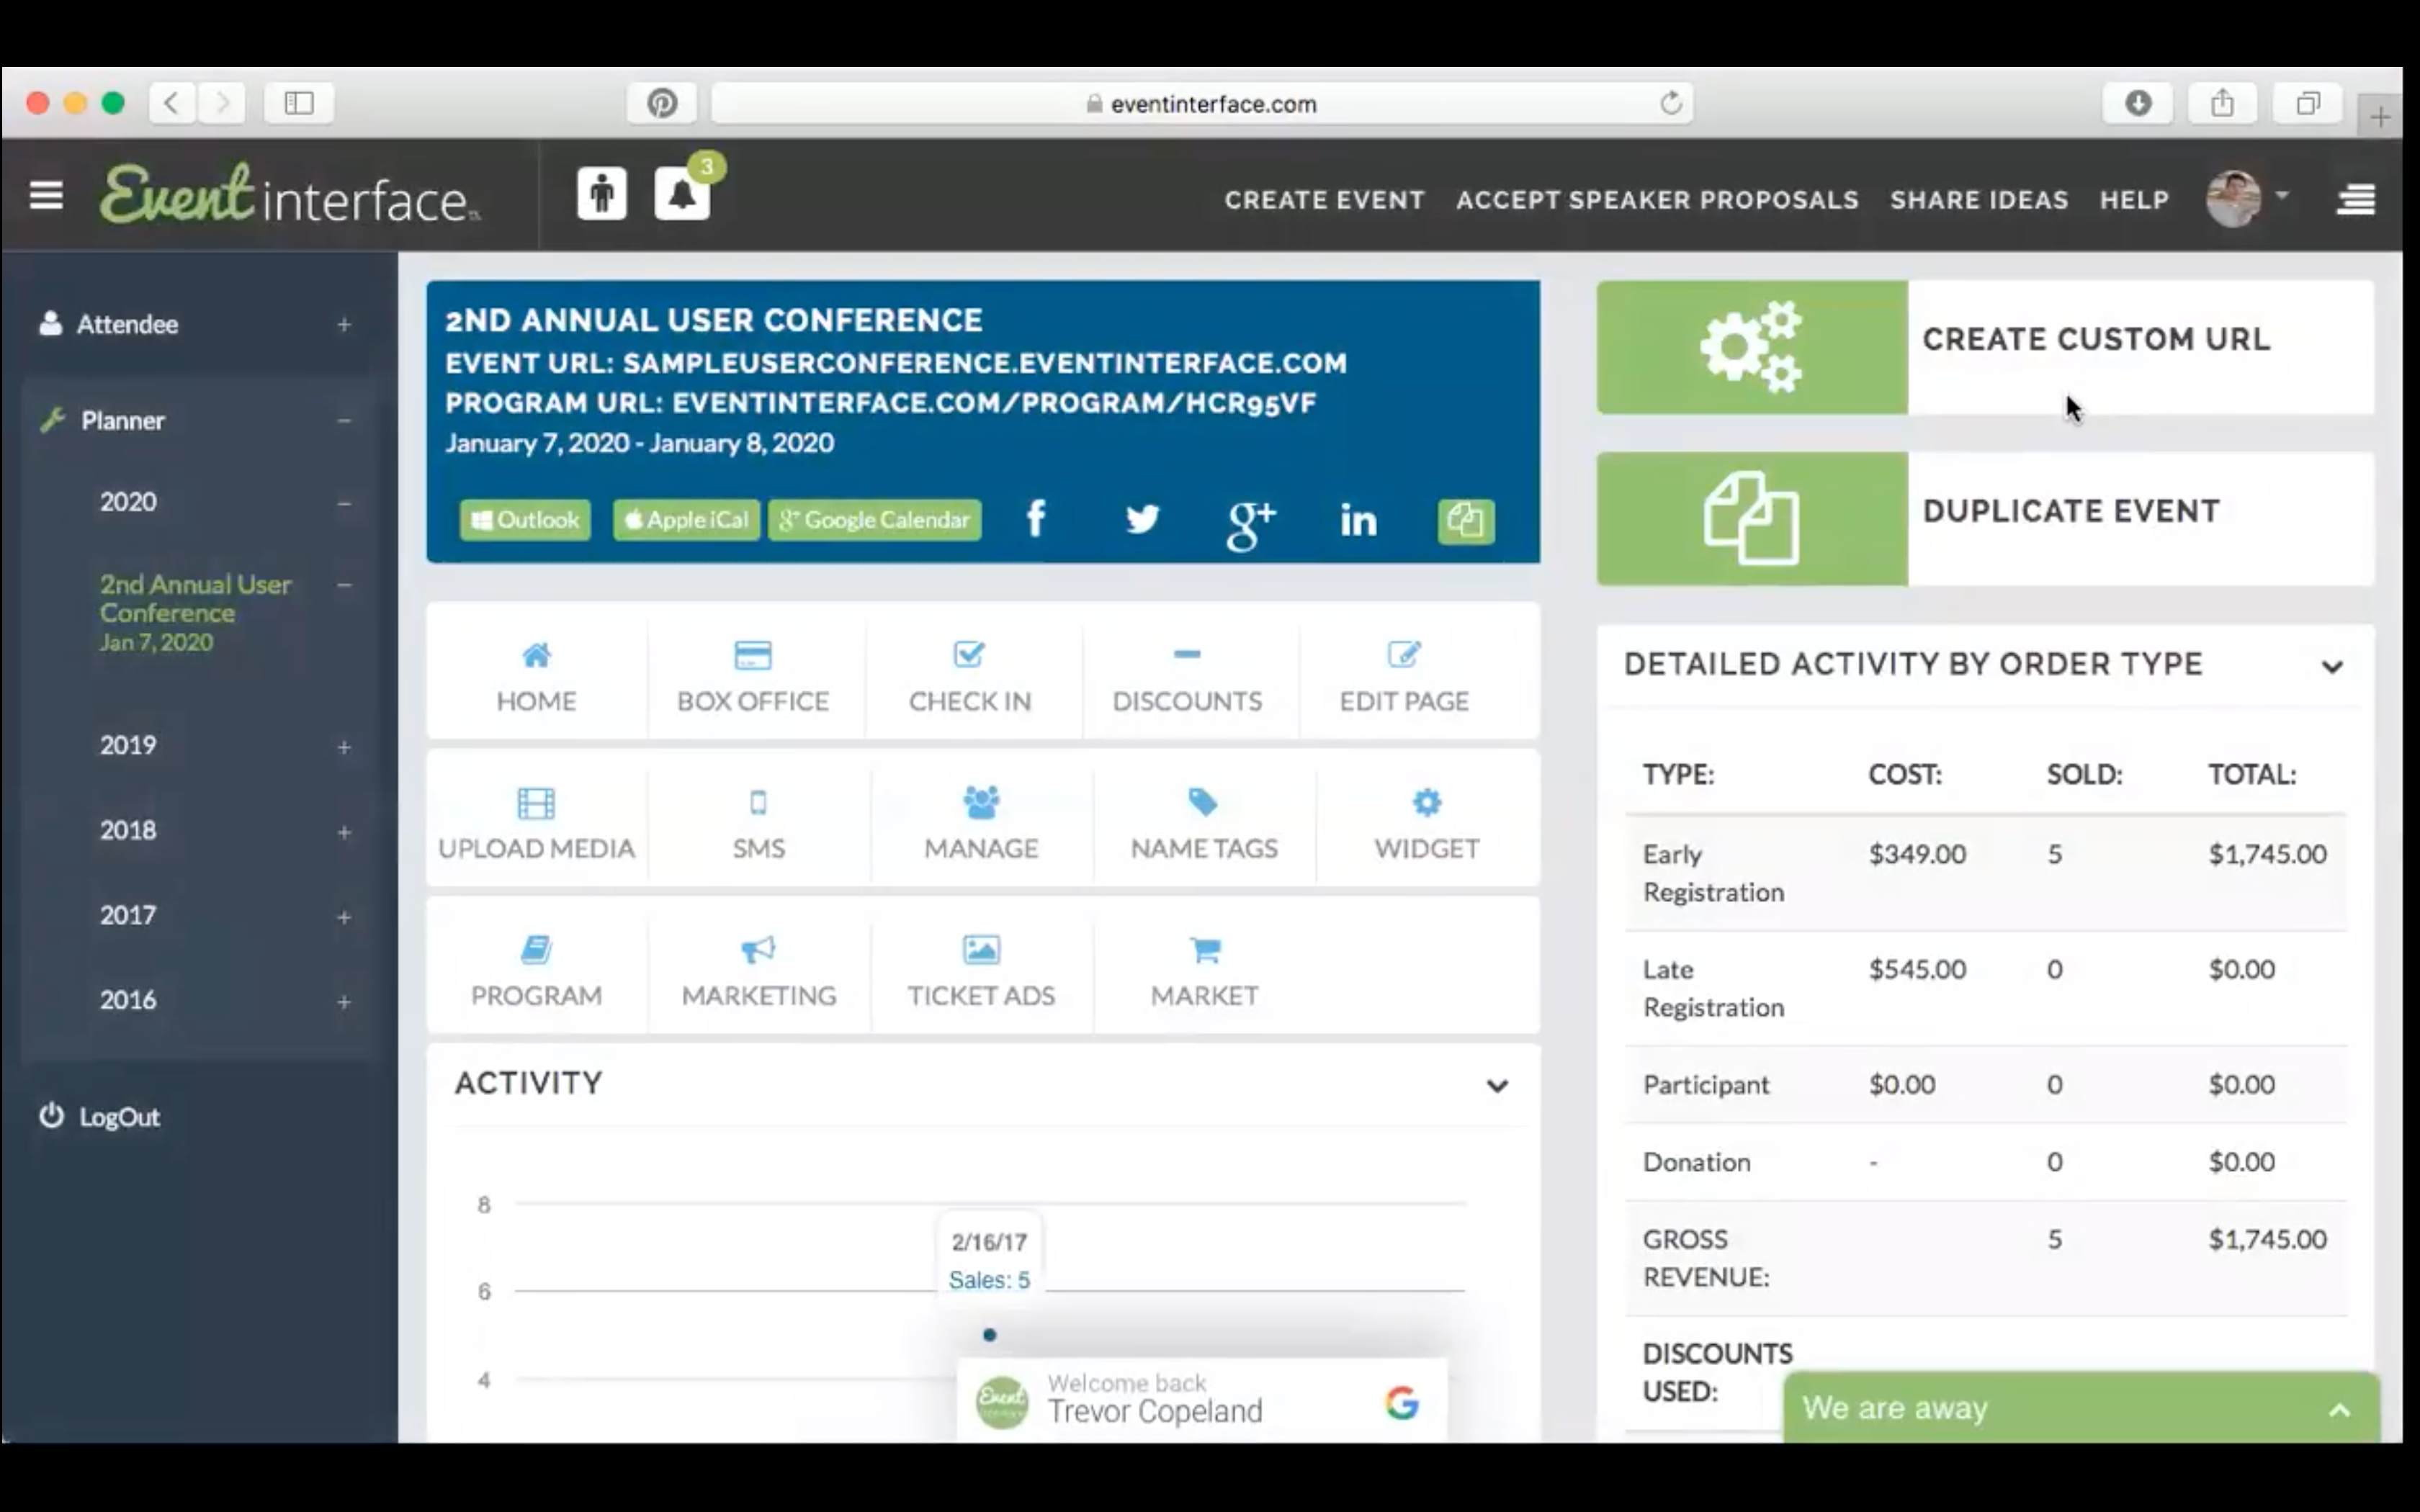Select the SMS messaging icon
The height and width of the screenshot is (1512, 2420).
759,822
